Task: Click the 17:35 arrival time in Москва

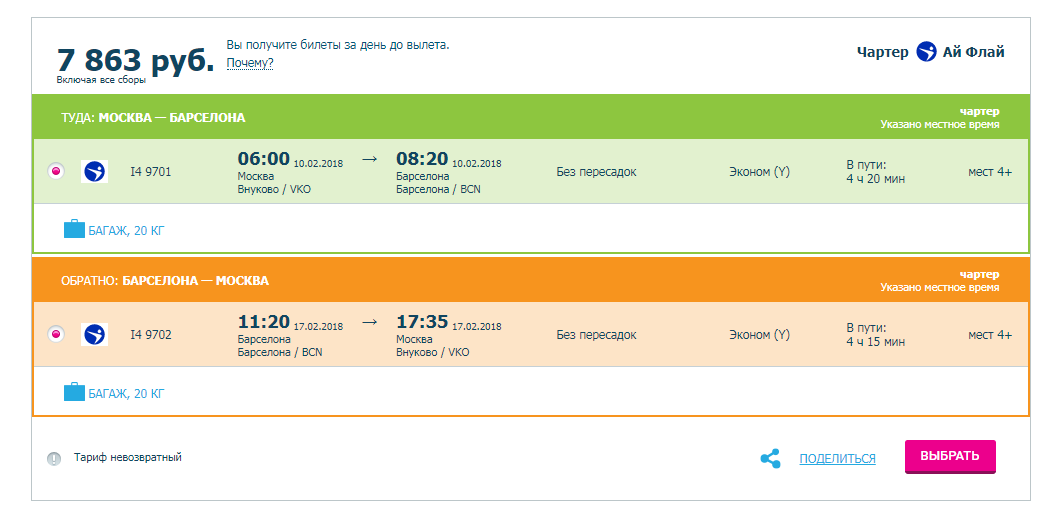Action: (422, 322)
